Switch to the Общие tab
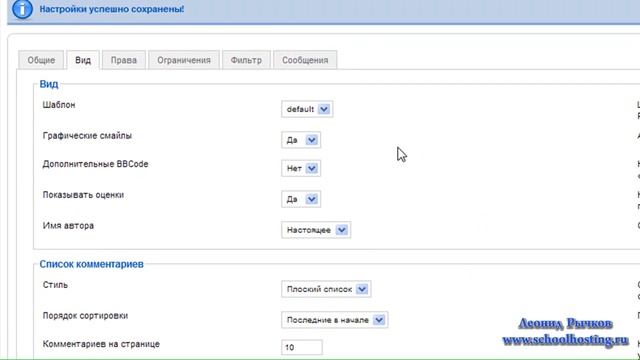Viewport: 640px width, 360px height. pyautogui.click(x=41, y=60)
